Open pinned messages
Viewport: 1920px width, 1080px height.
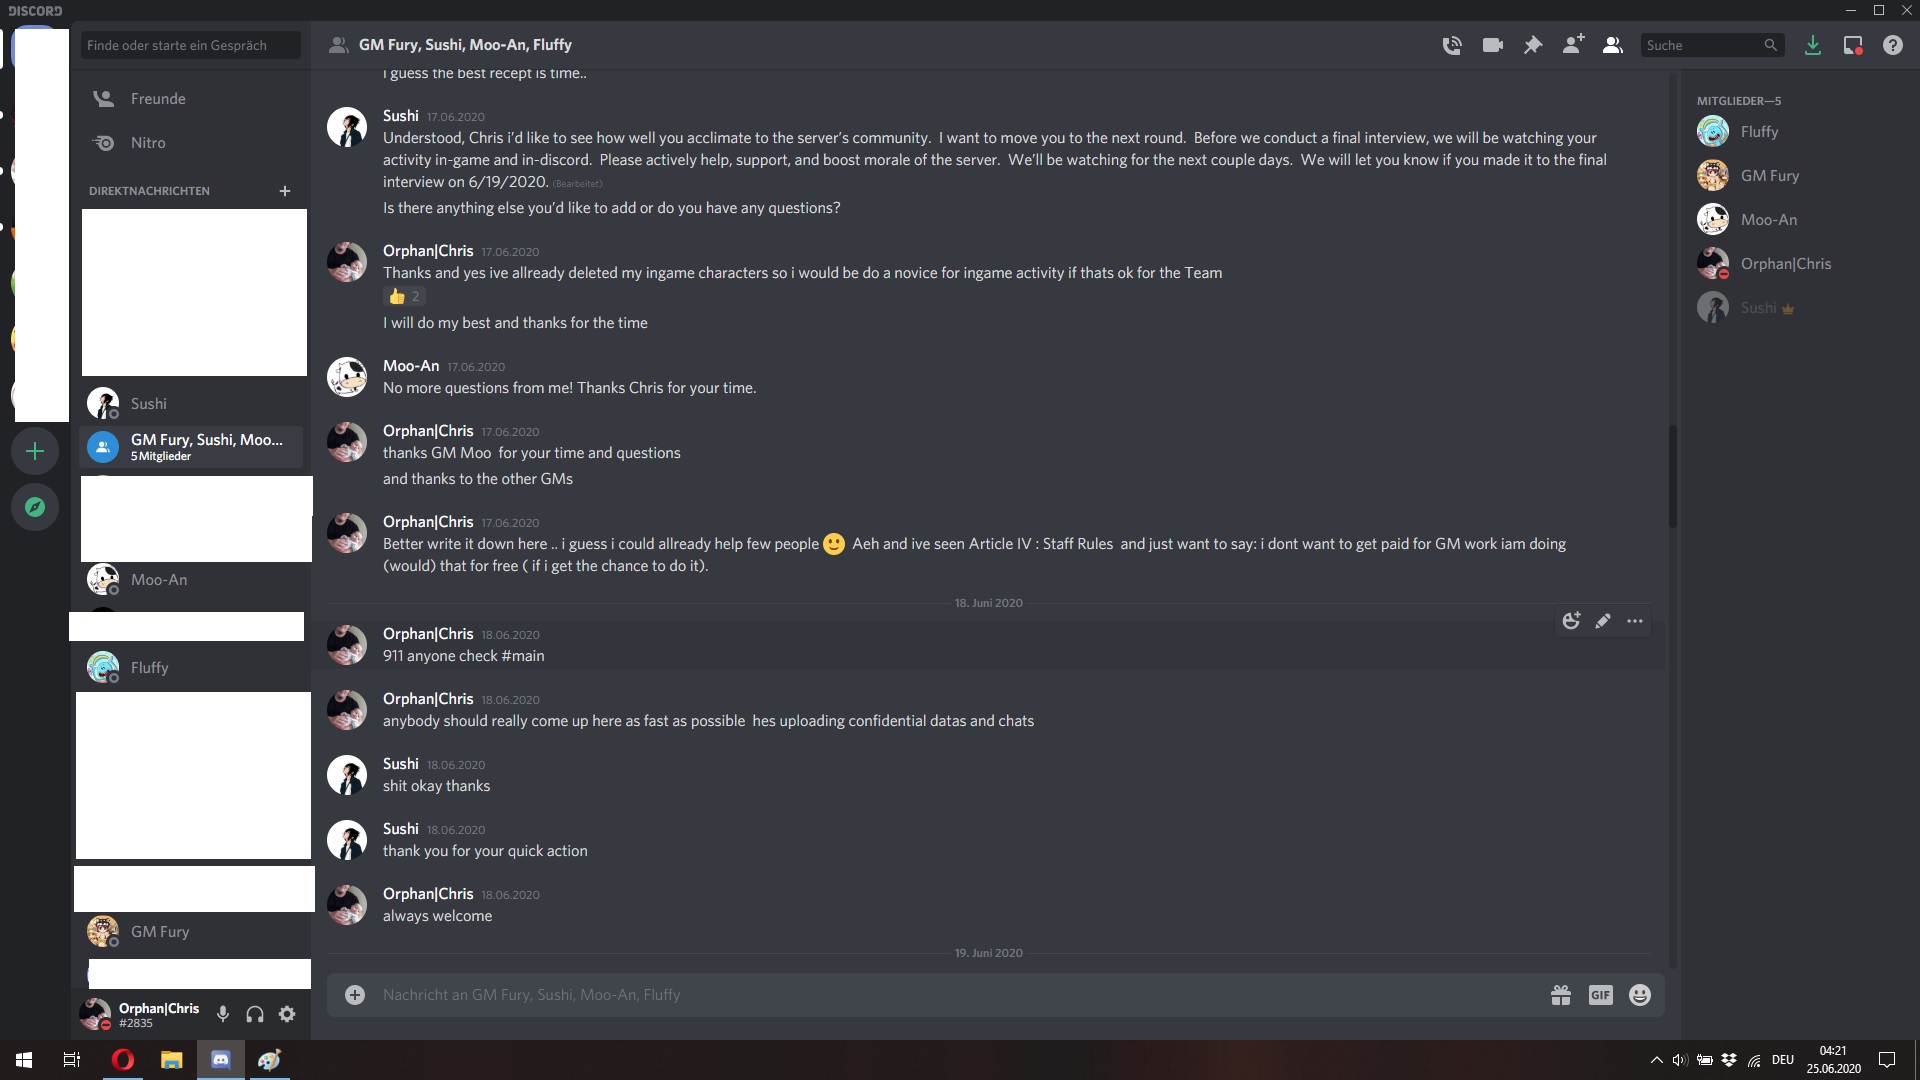coord(1533,45)
